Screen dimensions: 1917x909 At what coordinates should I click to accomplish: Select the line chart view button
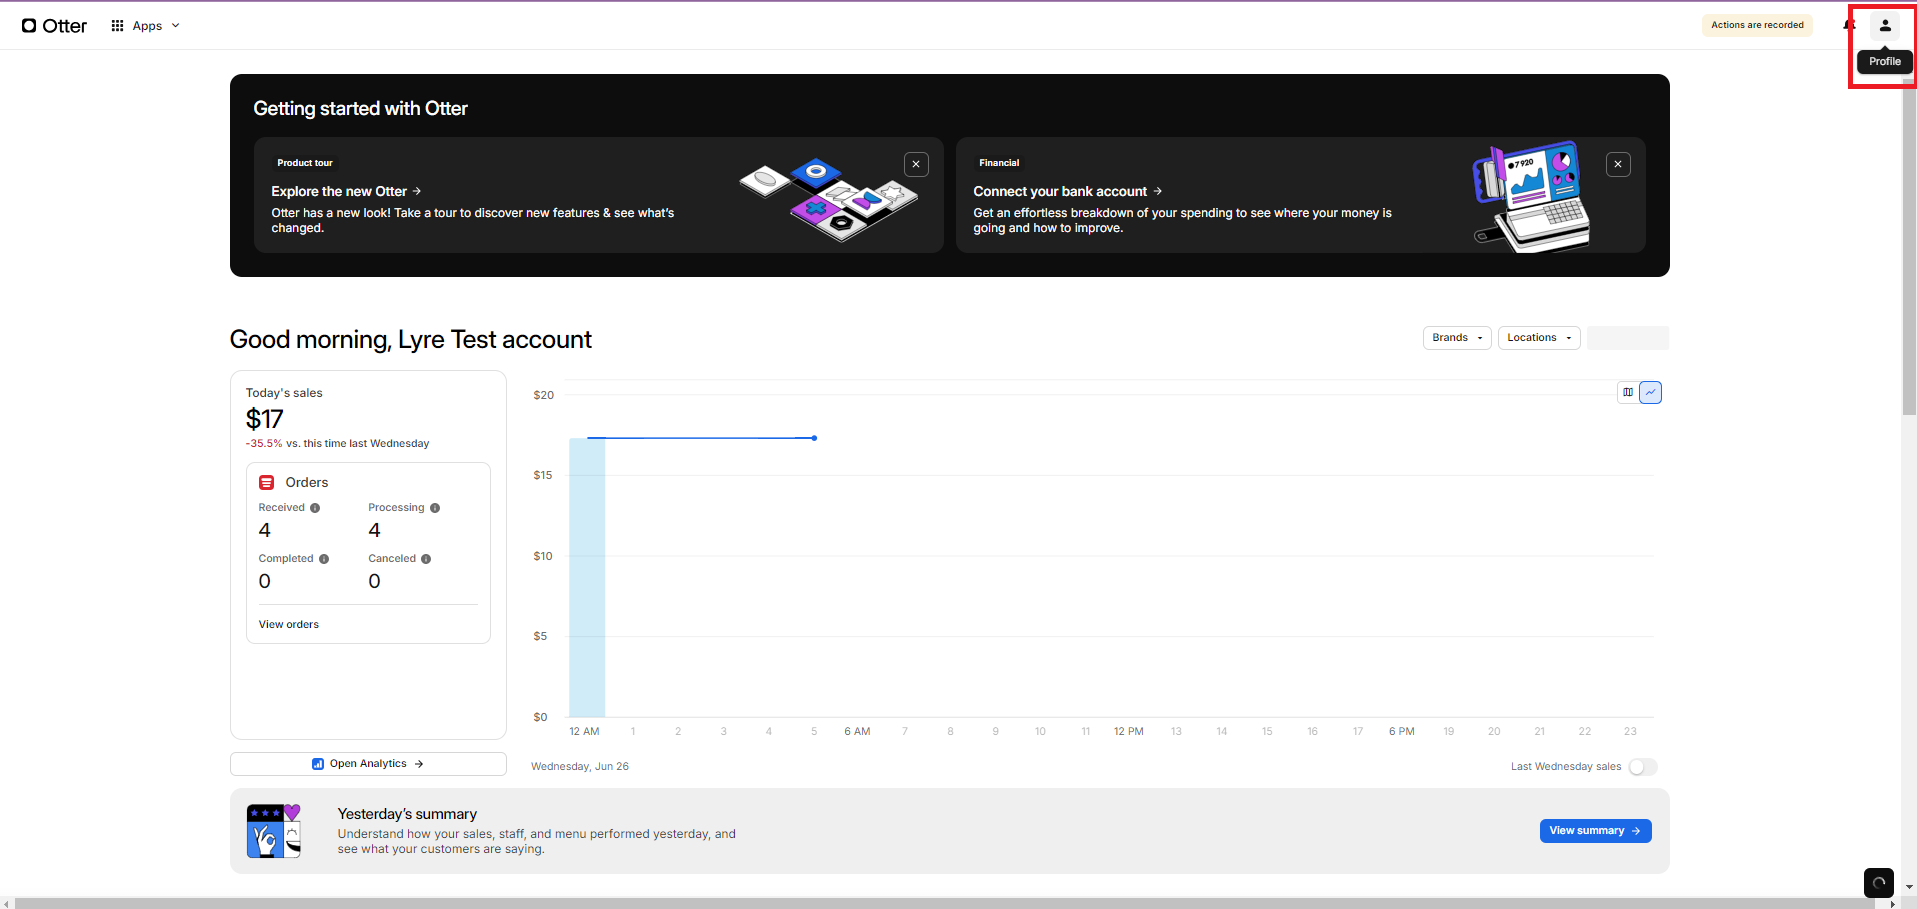[1650, 393]
